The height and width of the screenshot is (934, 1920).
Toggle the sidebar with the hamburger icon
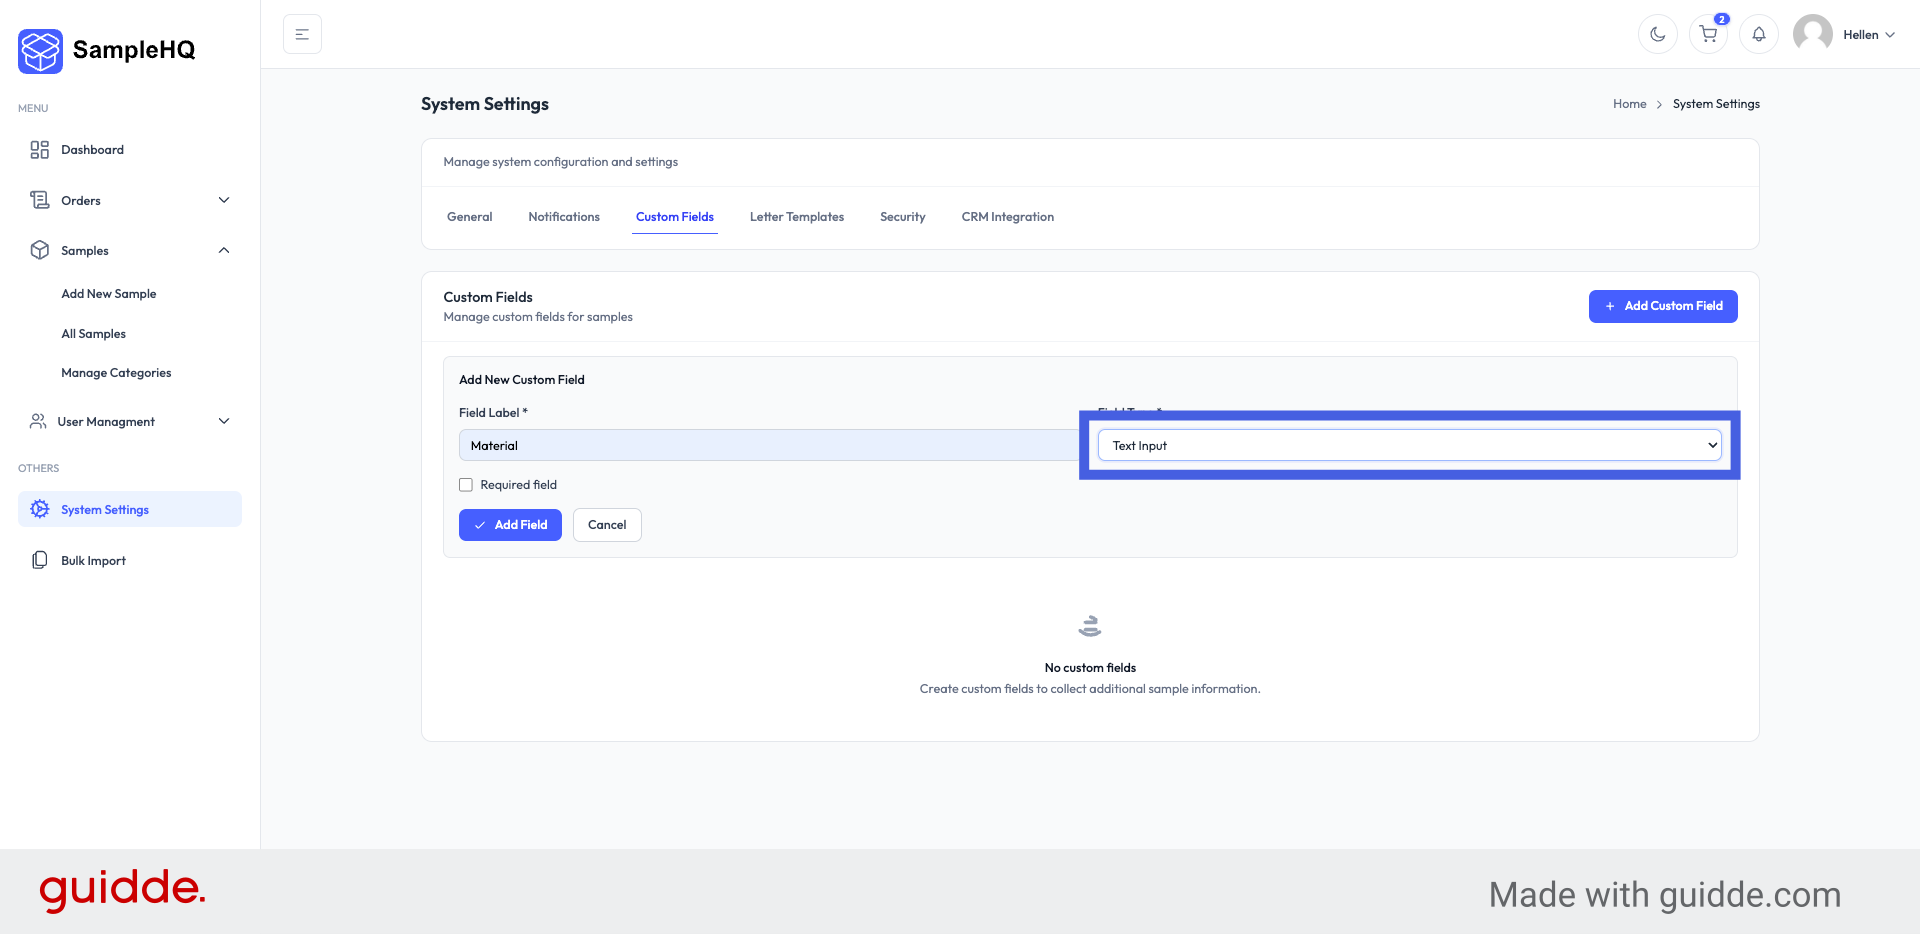pyautogui.click(x=302, y=33)
